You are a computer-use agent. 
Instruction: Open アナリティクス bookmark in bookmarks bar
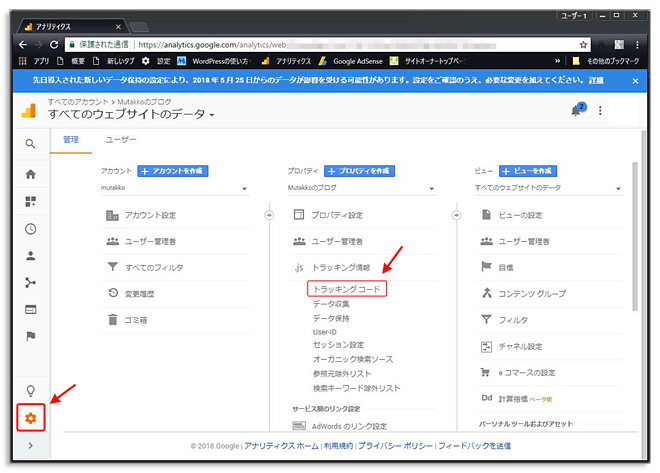(286, 61)
